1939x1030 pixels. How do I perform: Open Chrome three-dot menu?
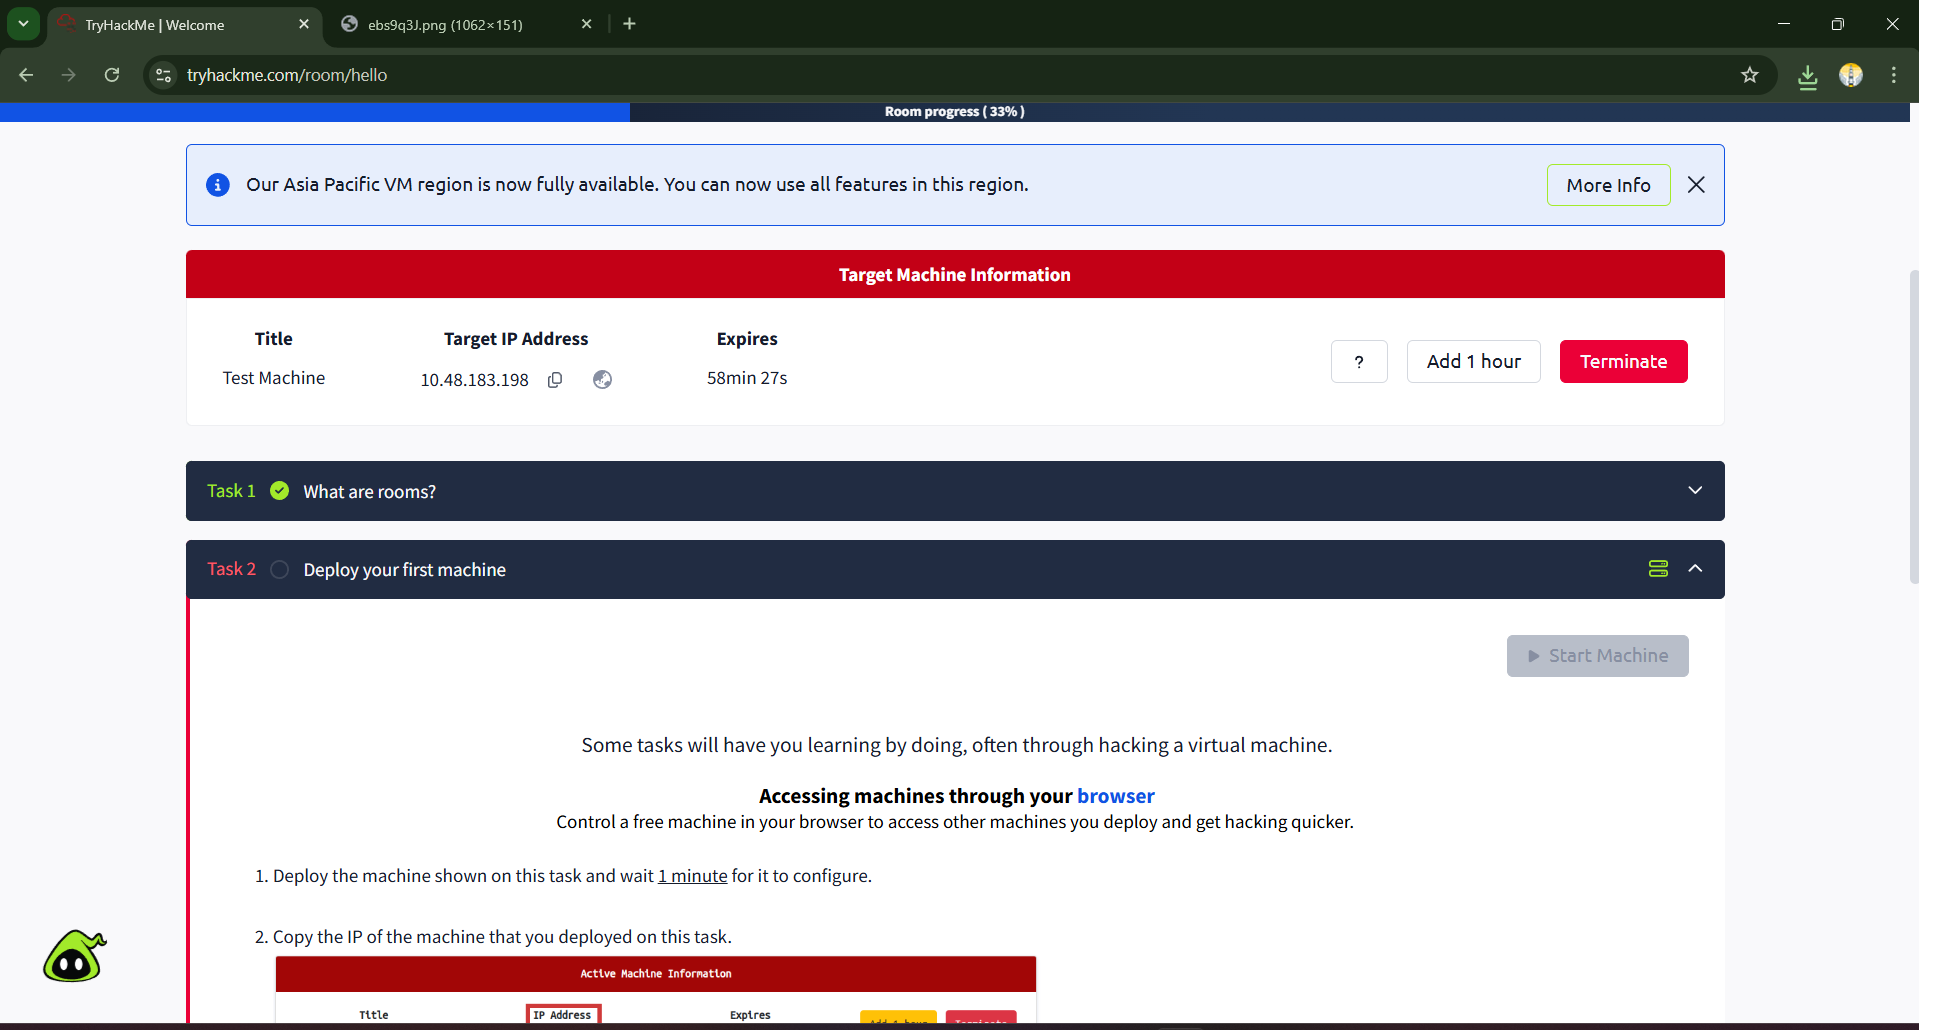[1893, 75]
